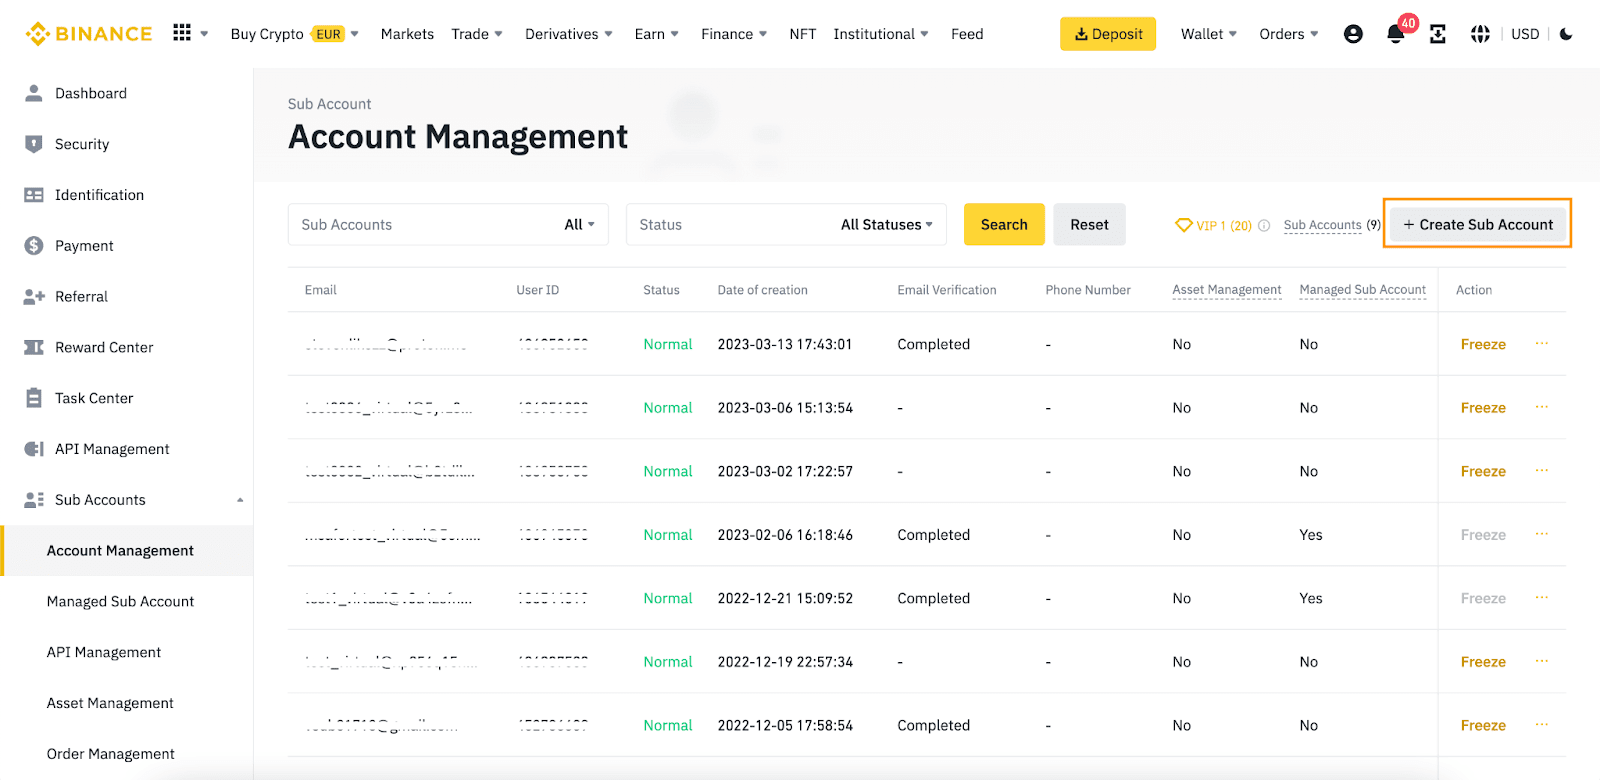Select USD currency setting

click(1525, 34)
